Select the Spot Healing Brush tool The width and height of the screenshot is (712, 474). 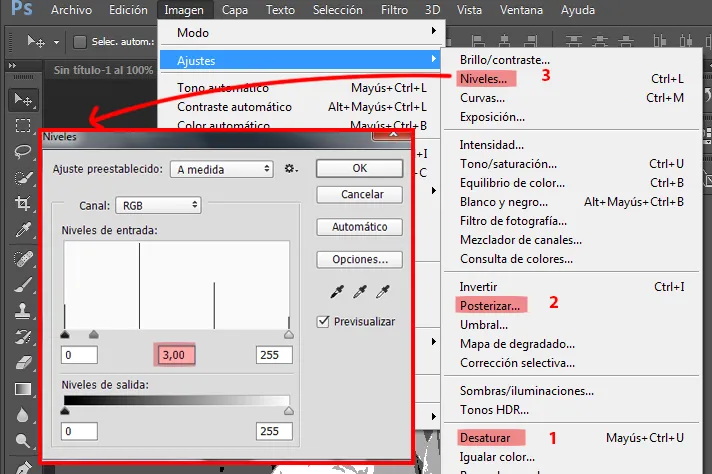[23, 259]
